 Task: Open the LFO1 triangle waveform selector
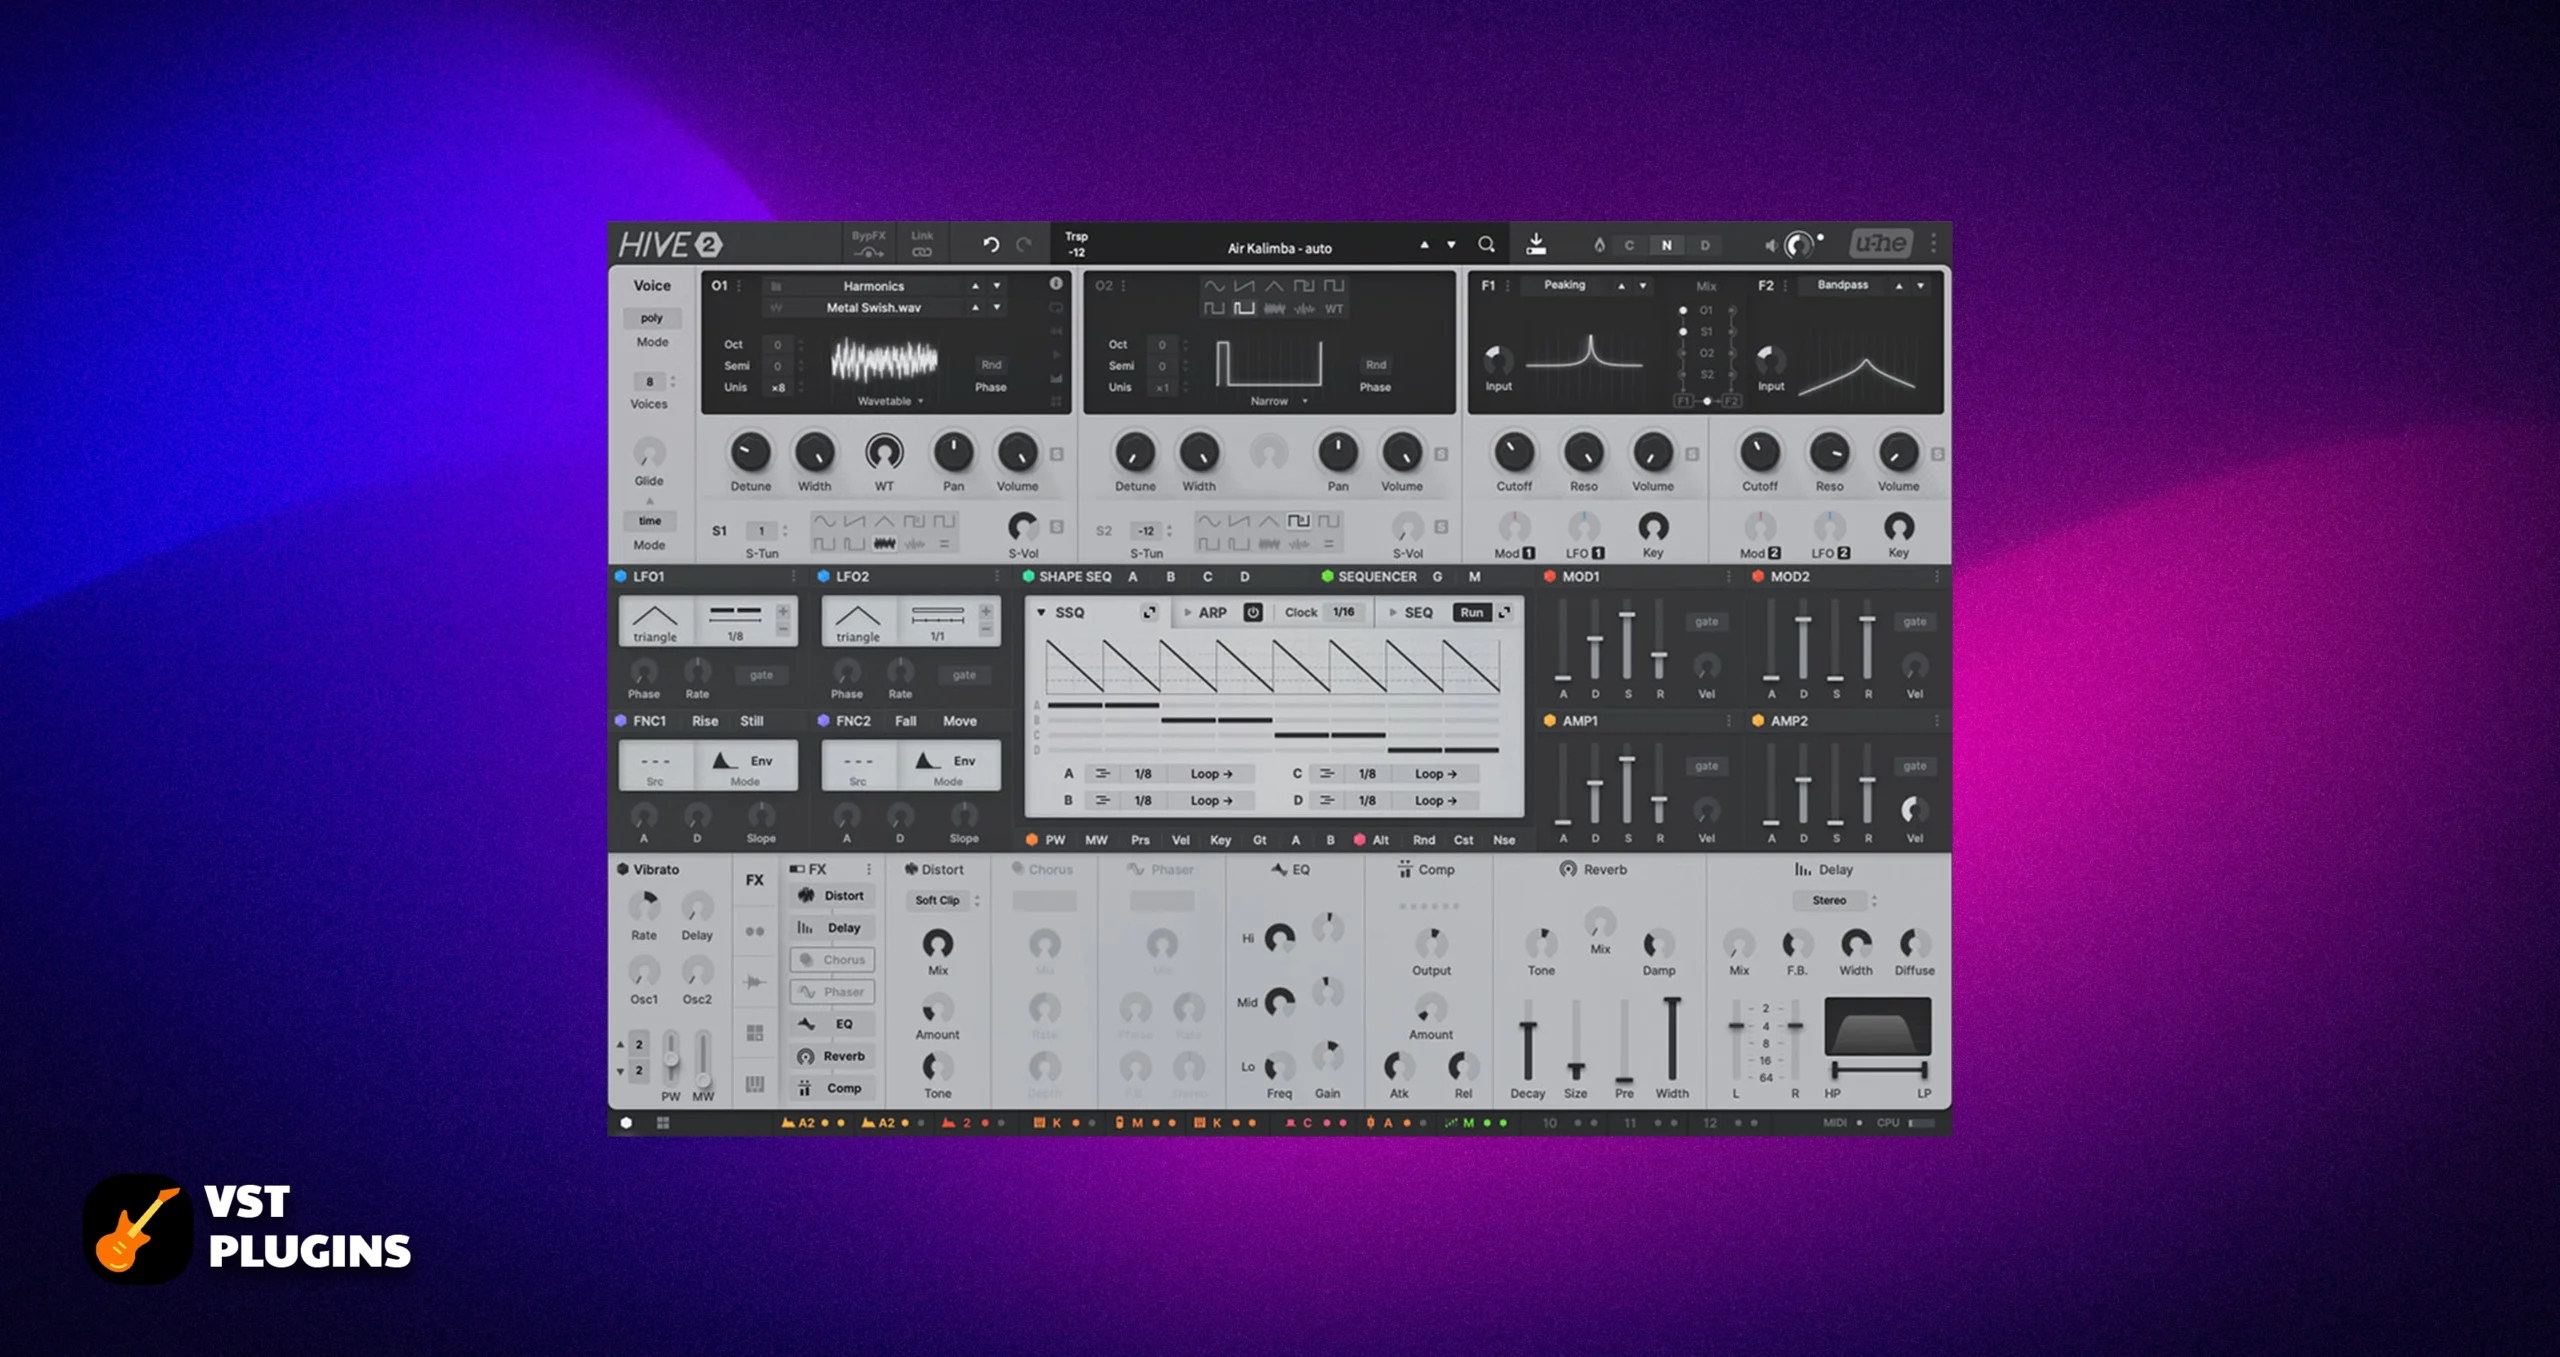point(655,622)
